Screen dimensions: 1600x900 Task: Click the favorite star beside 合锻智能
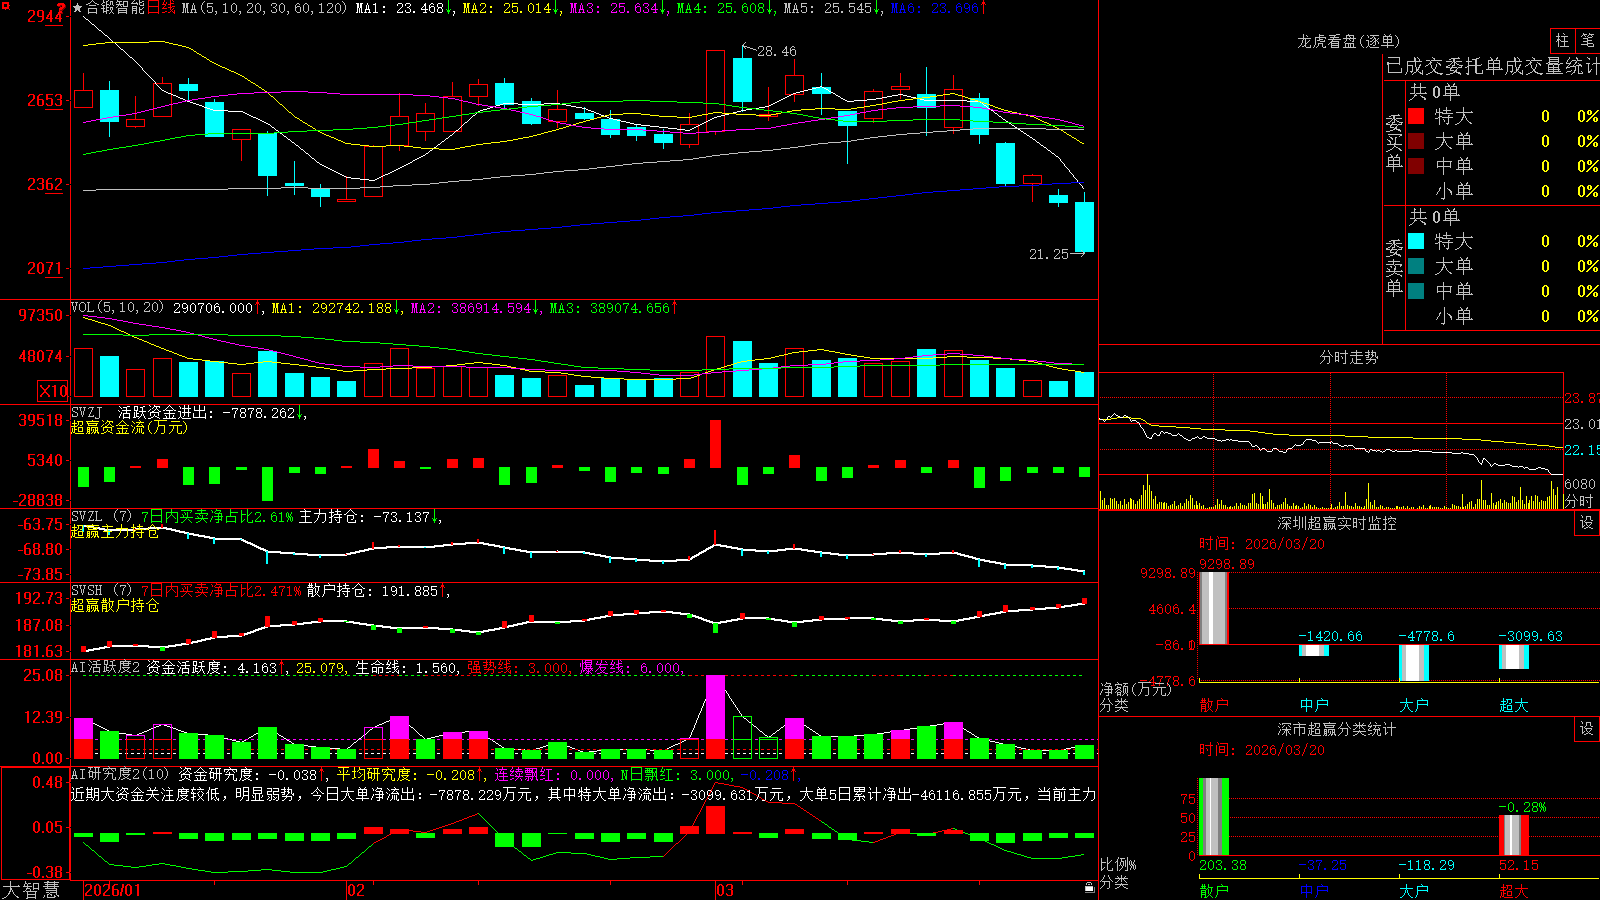tap(78, 8)
